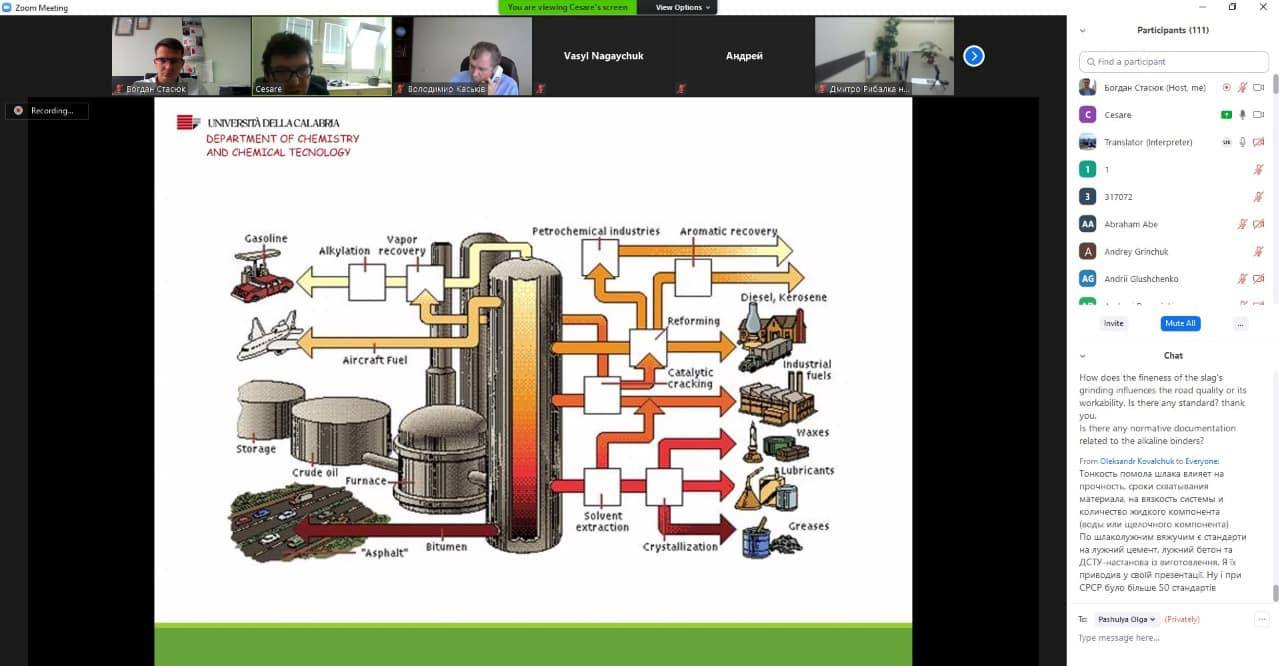Click the Mute All button
The height and width of the screenshot is (666, 1280).
(1180, 324)
